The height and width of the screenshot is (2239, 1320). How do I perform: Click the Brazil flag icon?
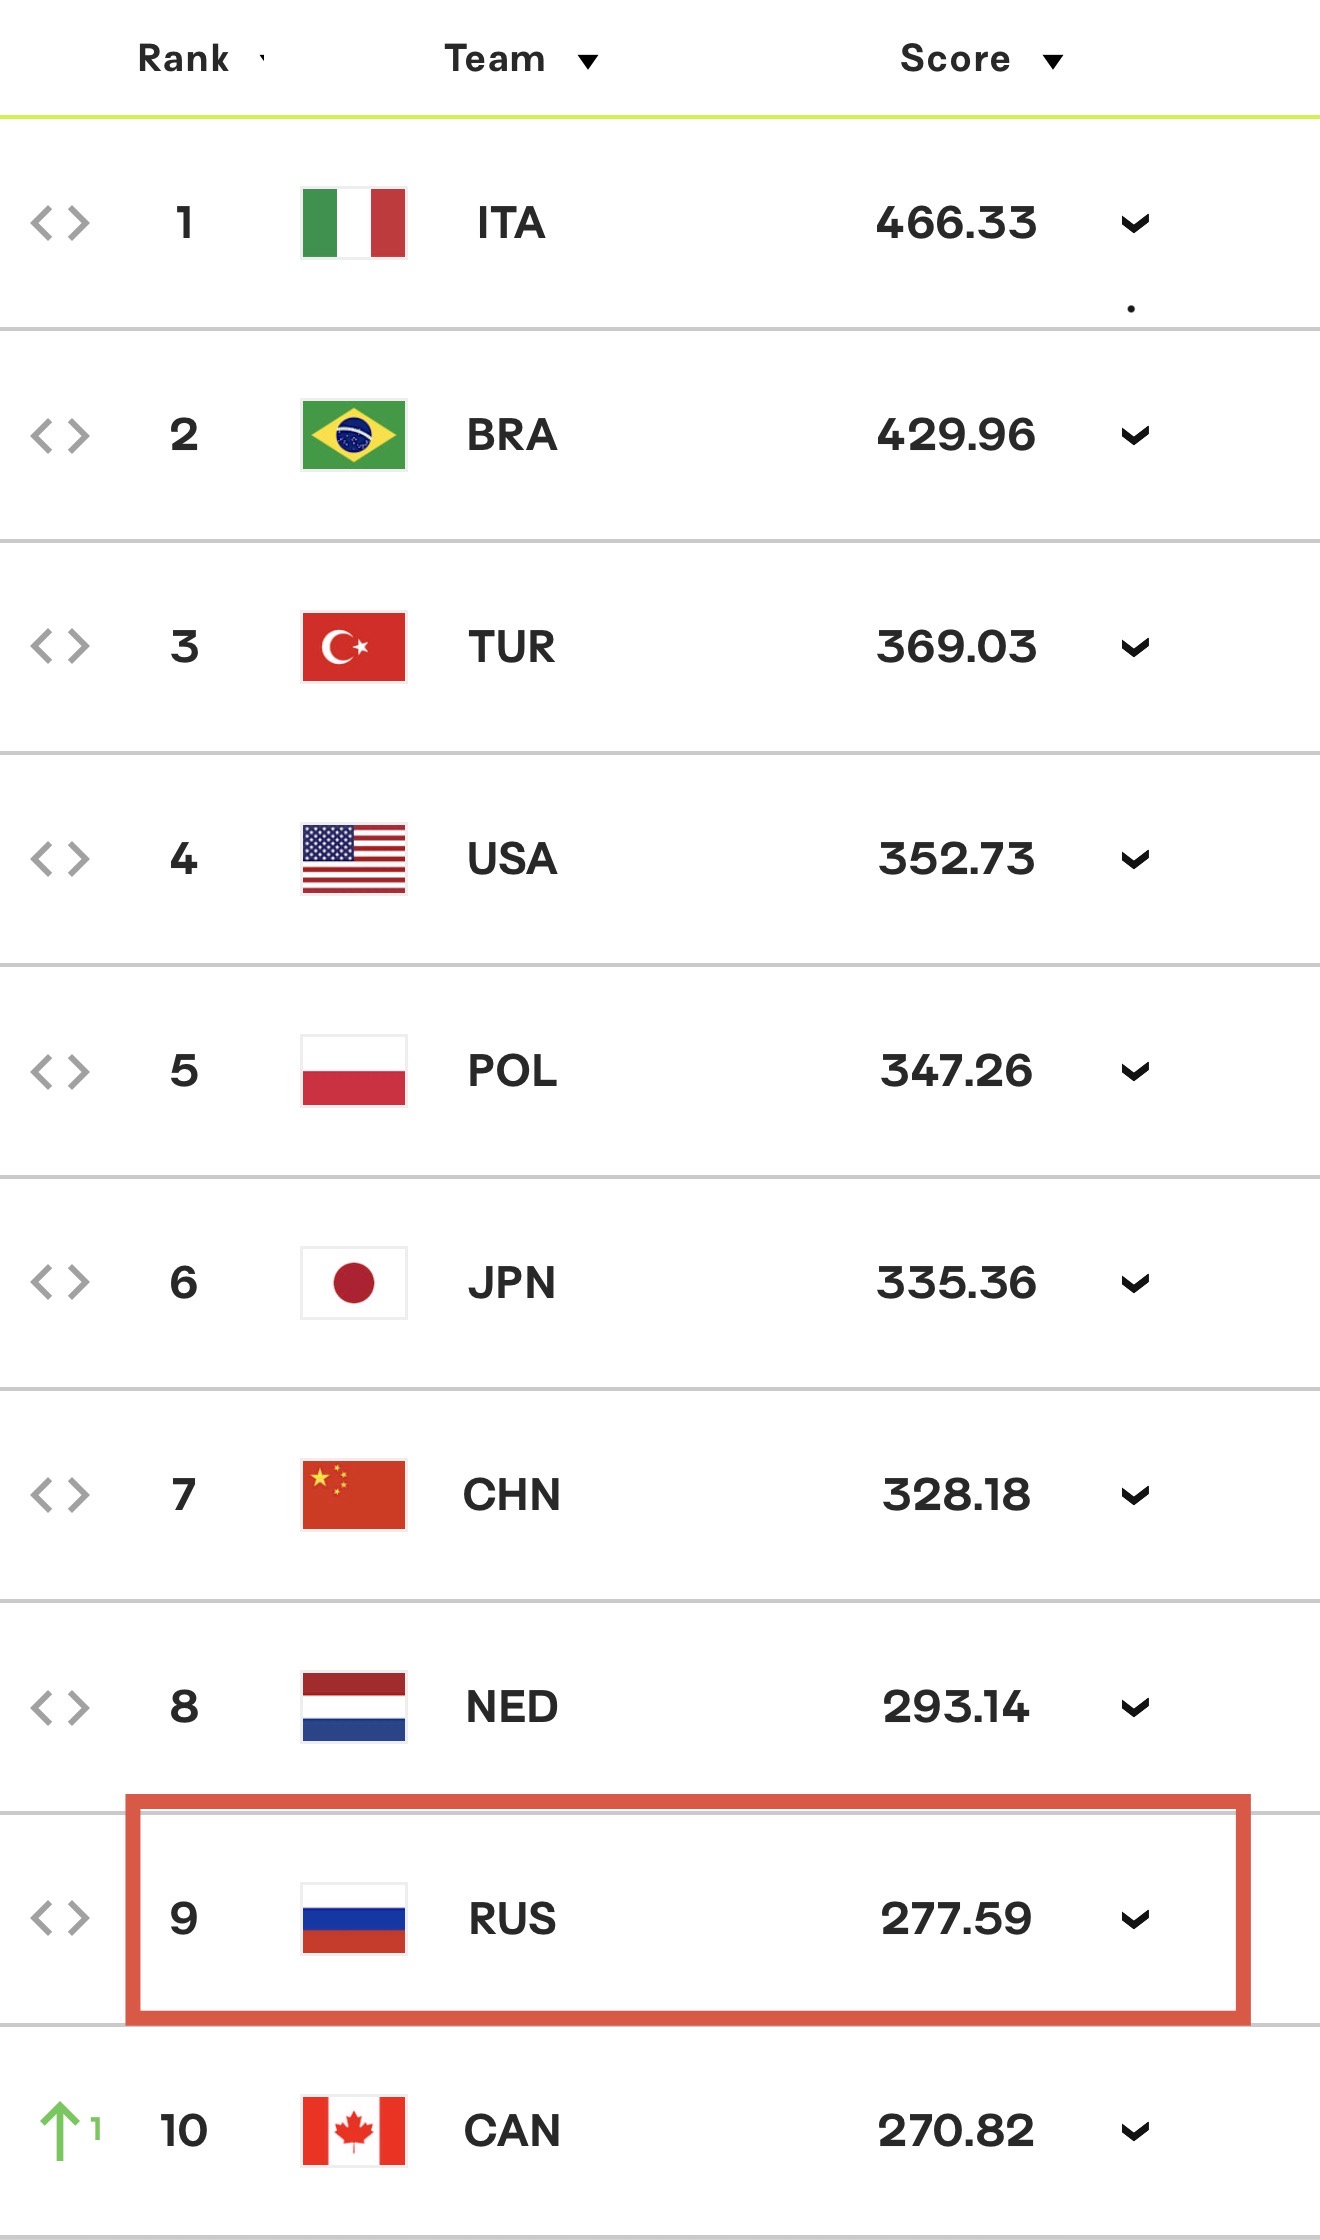pos(354,435)
